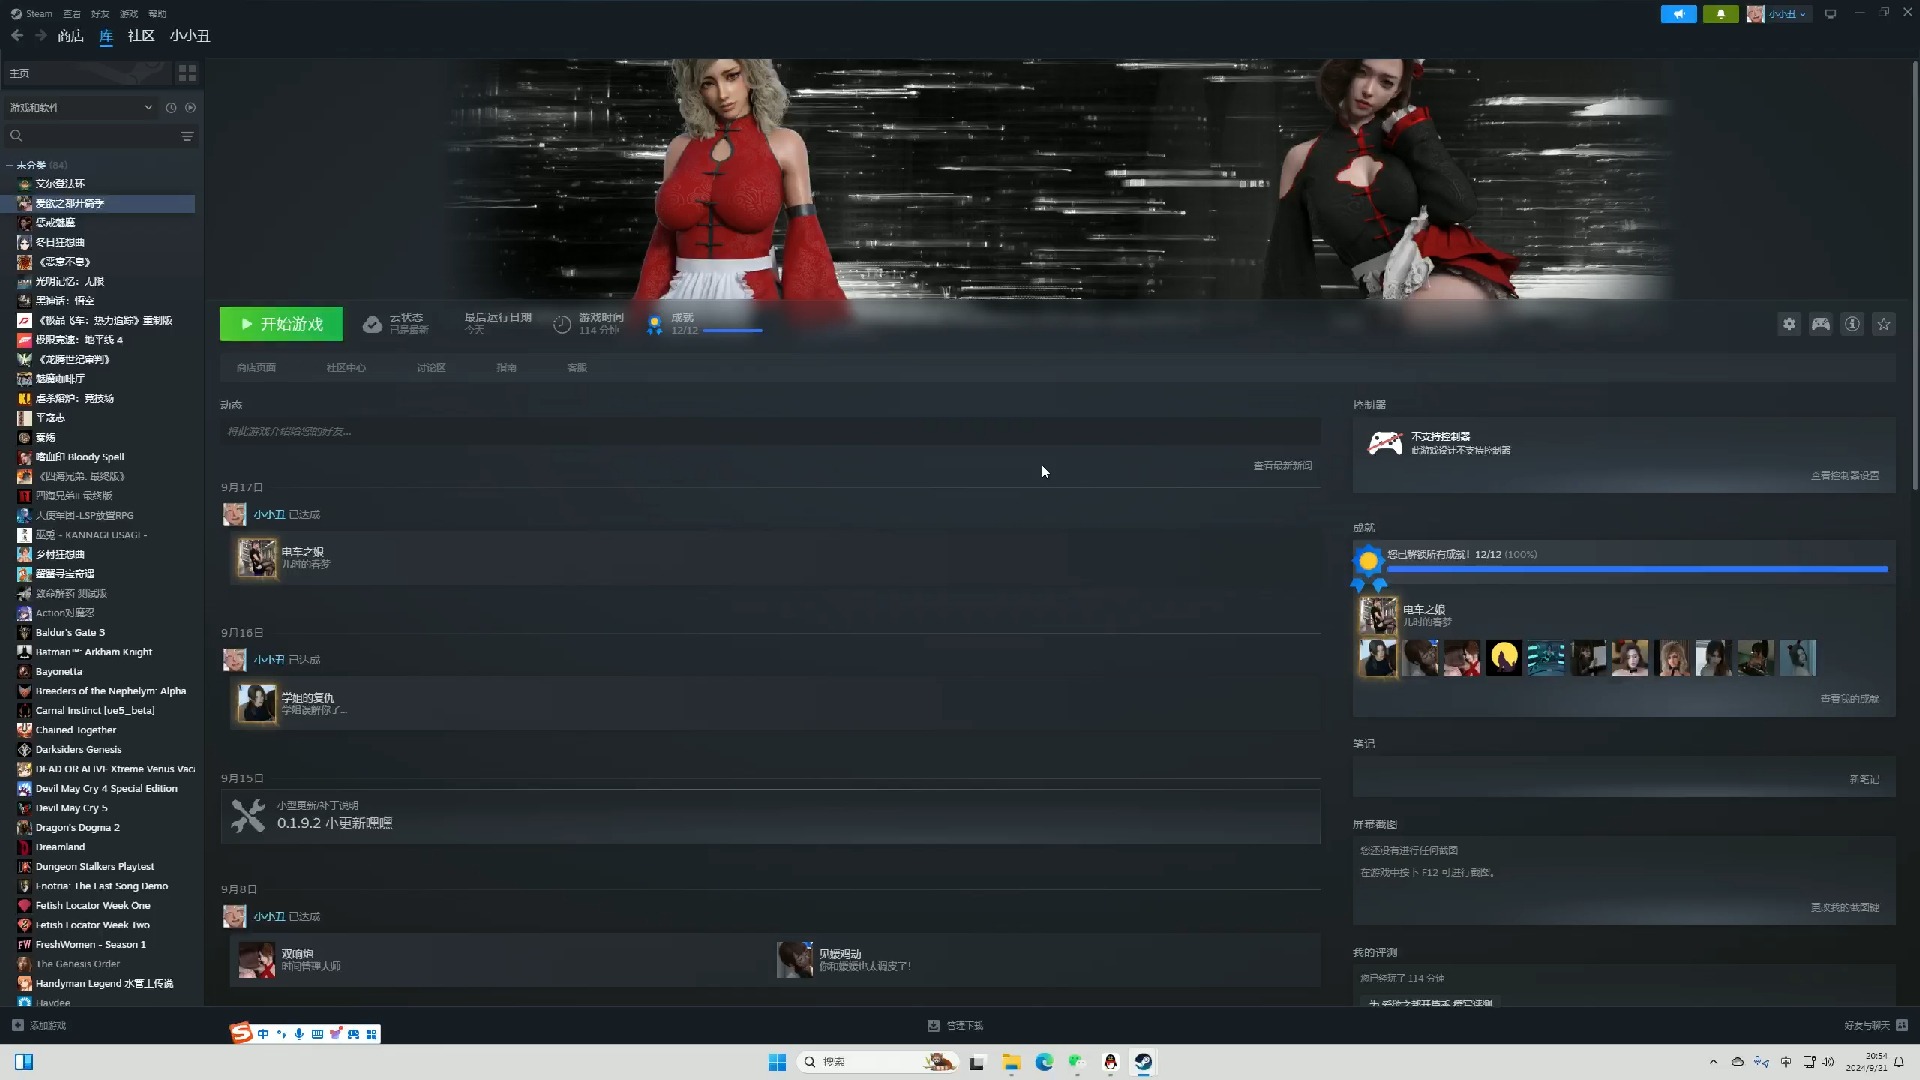Click the new note link in 笔记
1920x1080 pixels.
[x=1865, y=779]
